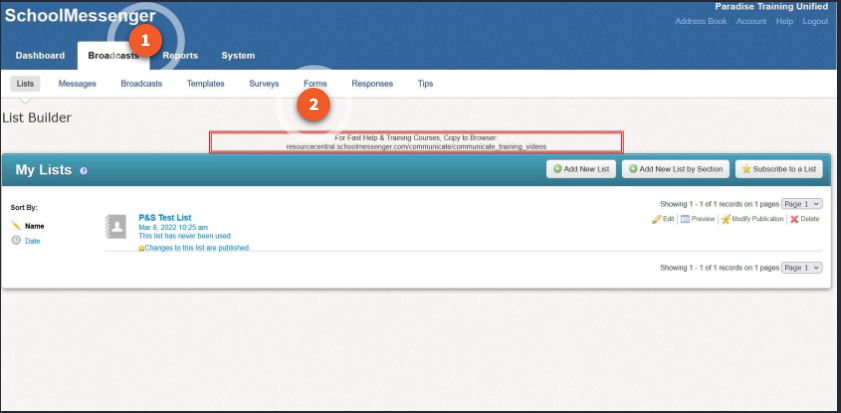This screenshot has width=841, height=413.
Task: Click the Preview icon for the list
Action: pos(685,219)
